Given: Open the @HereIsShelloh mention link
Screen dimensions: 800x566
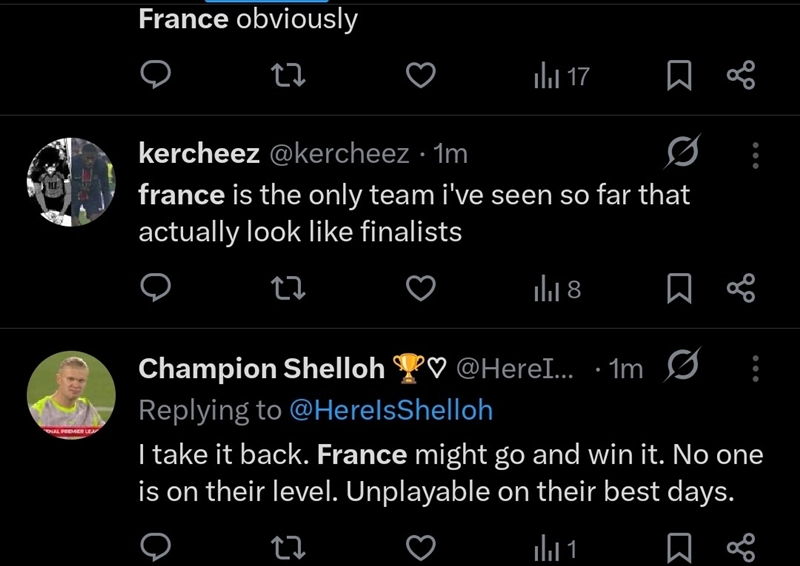Looking at the screenshot, I should (x=391, y=410).
